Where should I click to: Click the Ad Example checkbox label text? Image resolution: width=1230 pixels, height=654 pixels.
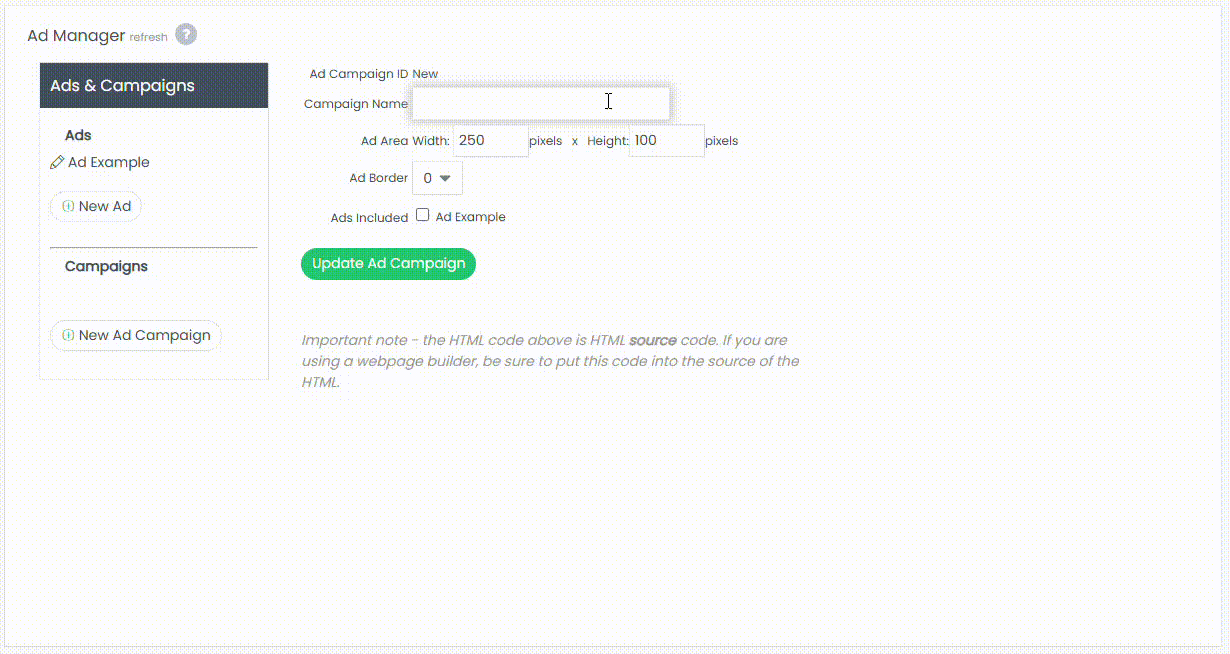471,217
